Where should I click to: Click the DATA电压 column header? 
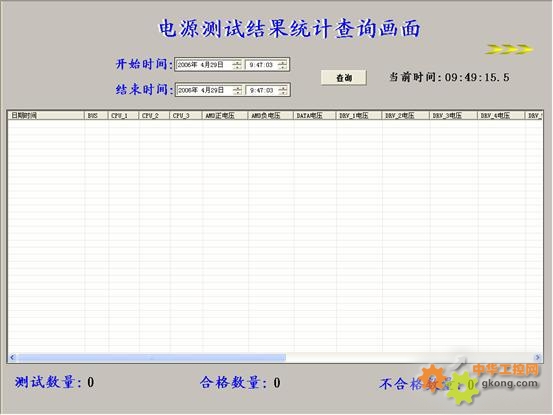[x=315, y=115]
